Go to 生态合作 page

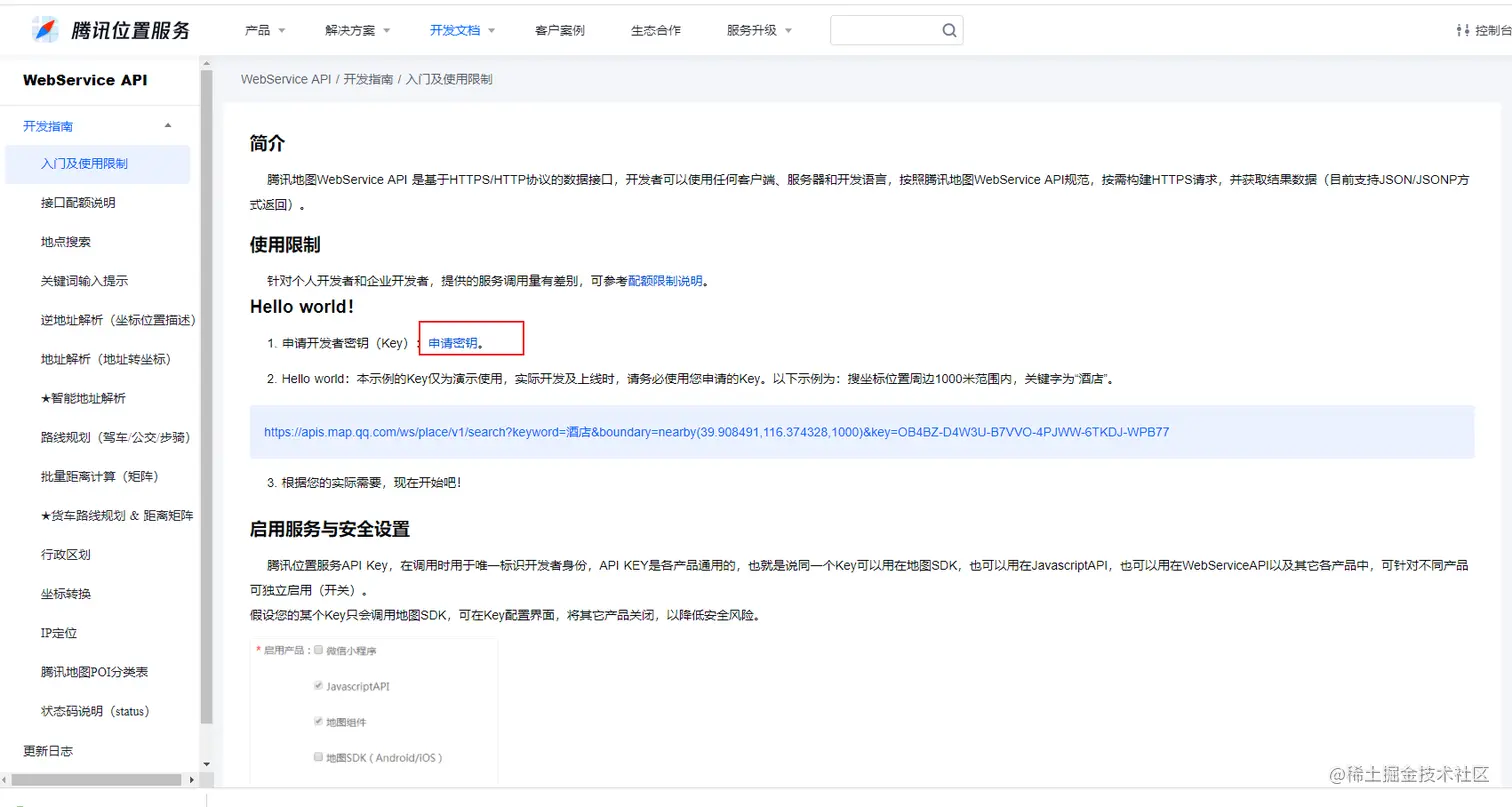coord(656,30)
